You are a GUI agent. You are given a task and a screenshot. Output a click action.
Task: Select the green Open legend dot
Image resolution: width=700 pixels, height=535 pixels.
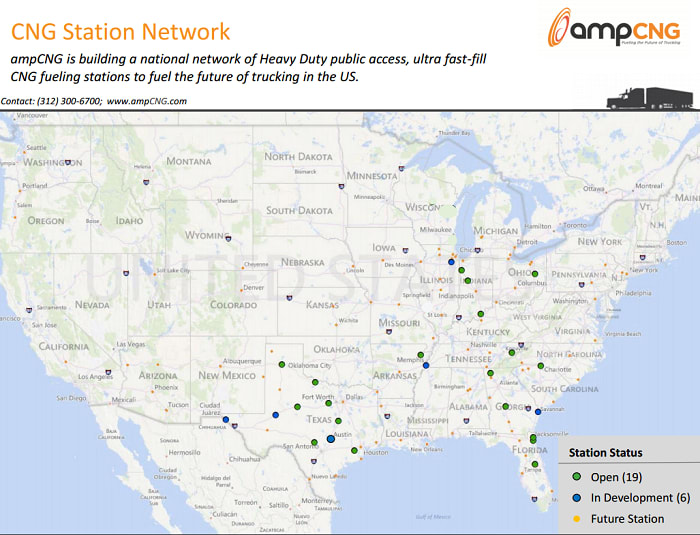click(x=576, y=476)
